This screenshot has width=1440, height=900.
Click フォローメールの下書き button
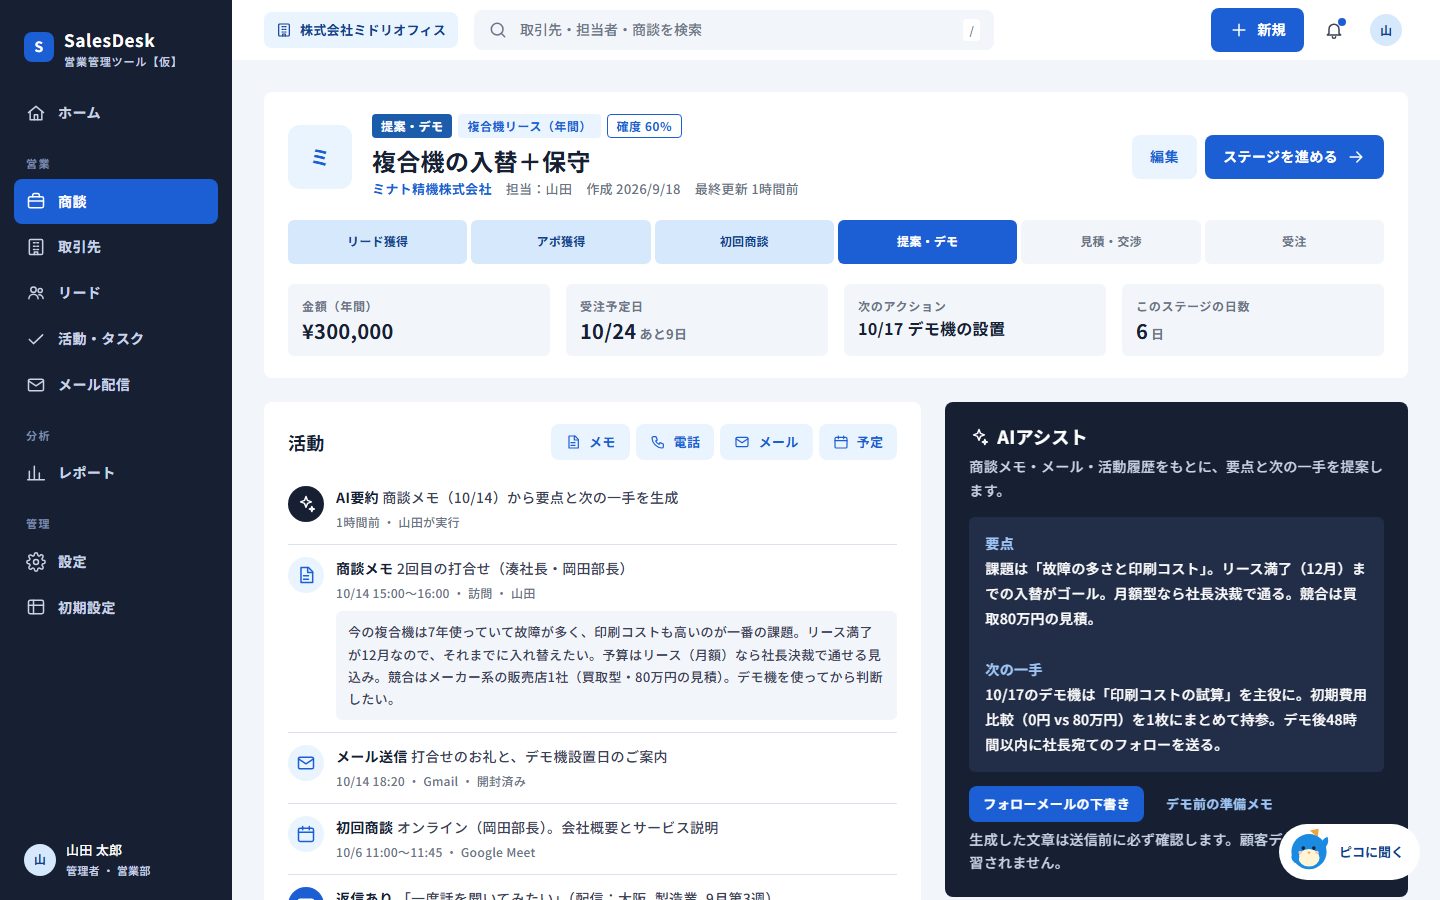1056,804
